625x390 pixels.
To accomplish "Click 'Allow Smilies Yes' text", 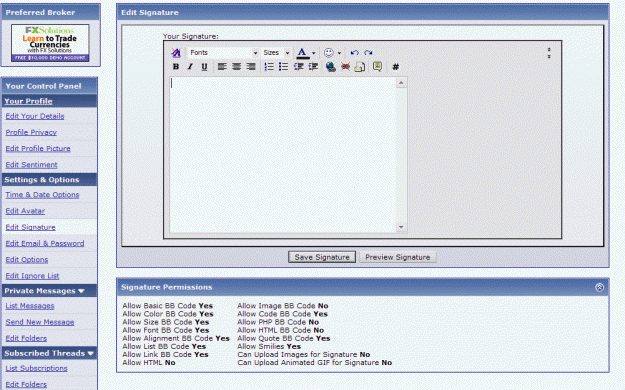I will pyautogui.click(x=269, y=347).
